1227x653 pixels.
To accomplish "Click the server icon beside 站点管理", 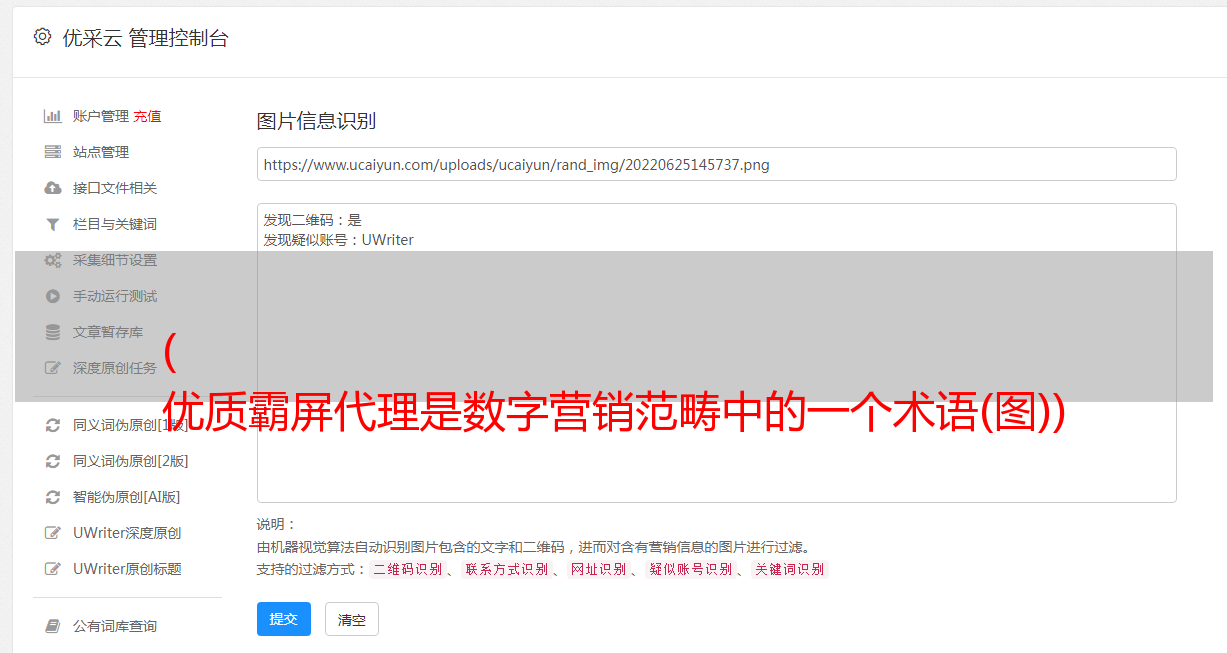I will [x=53, y=152].
